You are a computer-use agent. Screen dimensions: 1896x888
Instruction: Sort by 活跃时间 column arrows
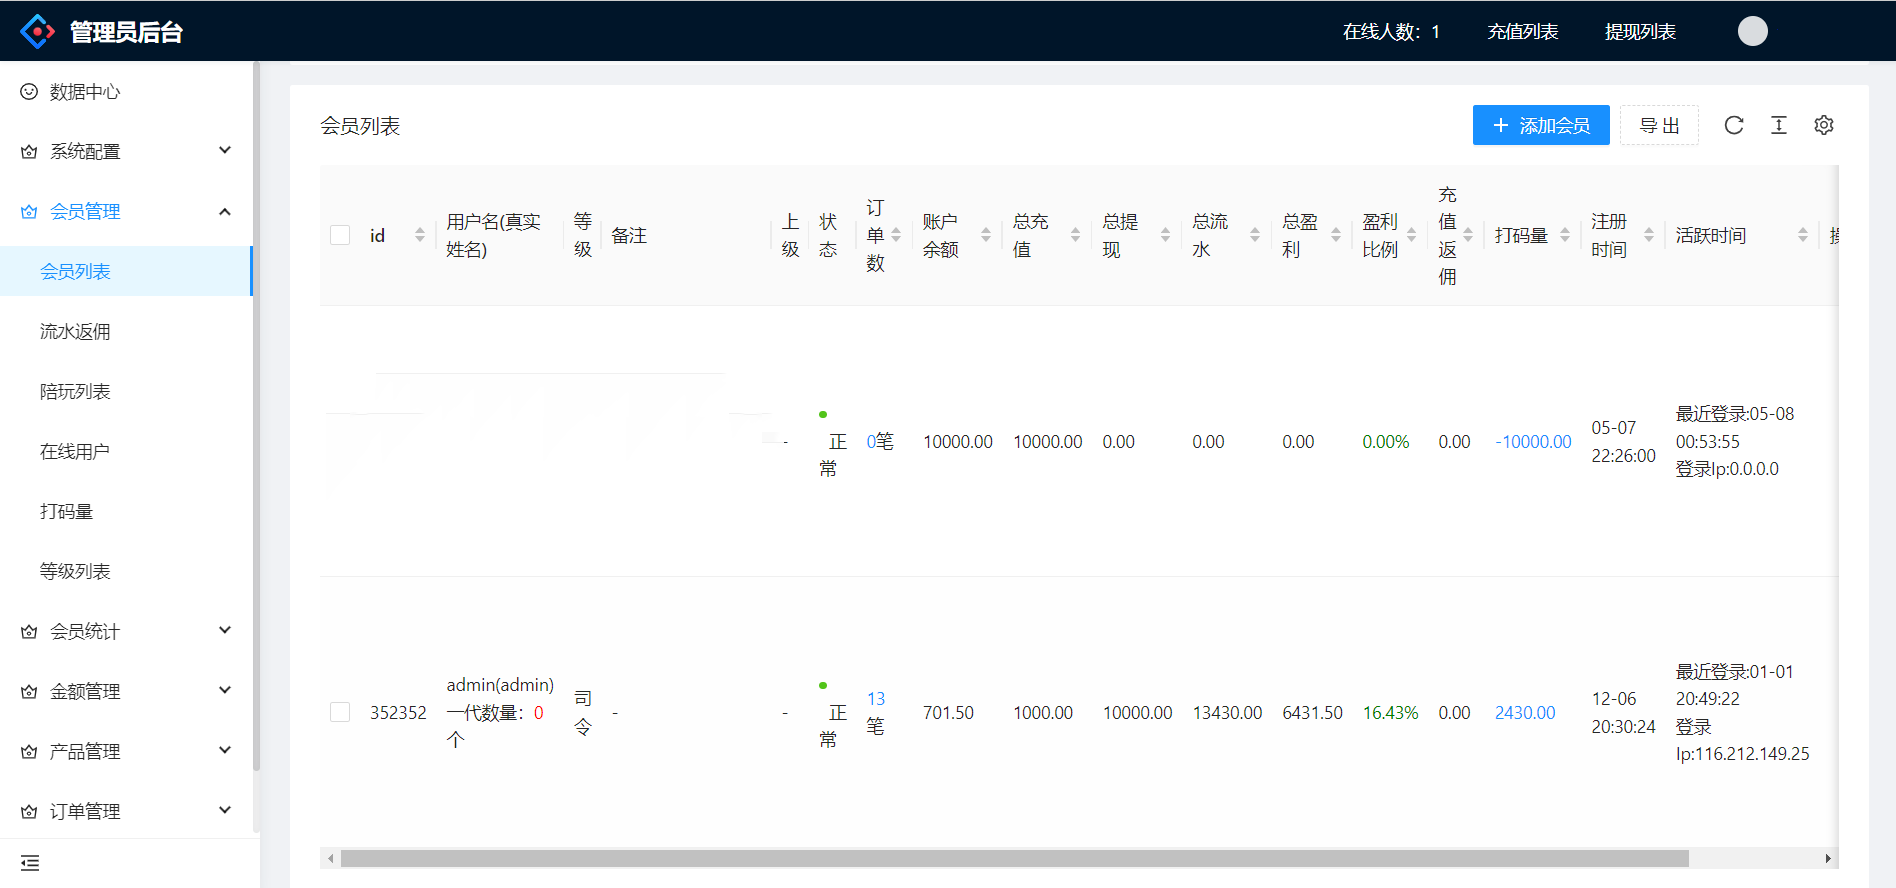tap(1803, 235)
